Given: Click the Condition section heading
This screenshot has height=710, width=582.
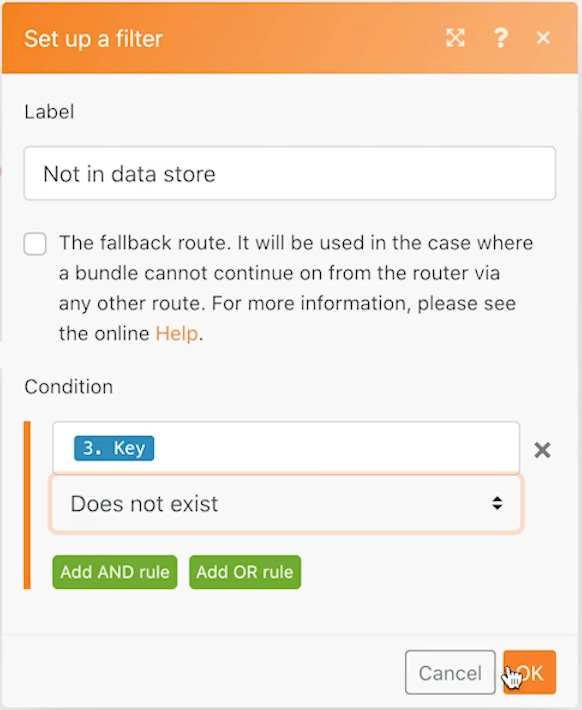Looking at the screenshot, I should tap(69, 387).
